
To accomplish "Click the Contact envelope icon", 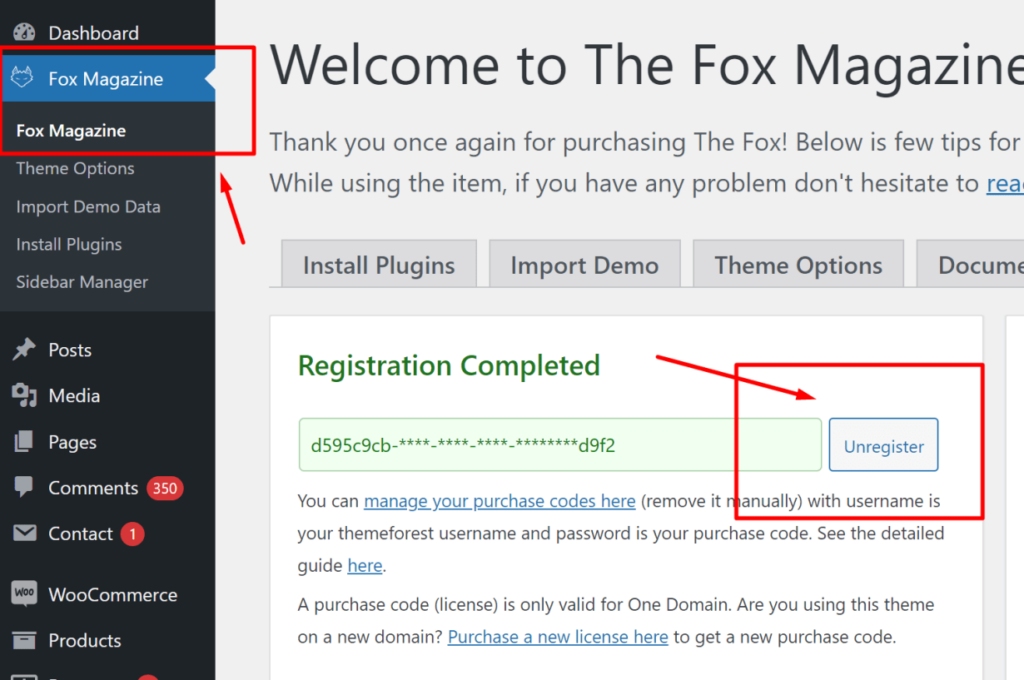I will (x=24, y=533).
